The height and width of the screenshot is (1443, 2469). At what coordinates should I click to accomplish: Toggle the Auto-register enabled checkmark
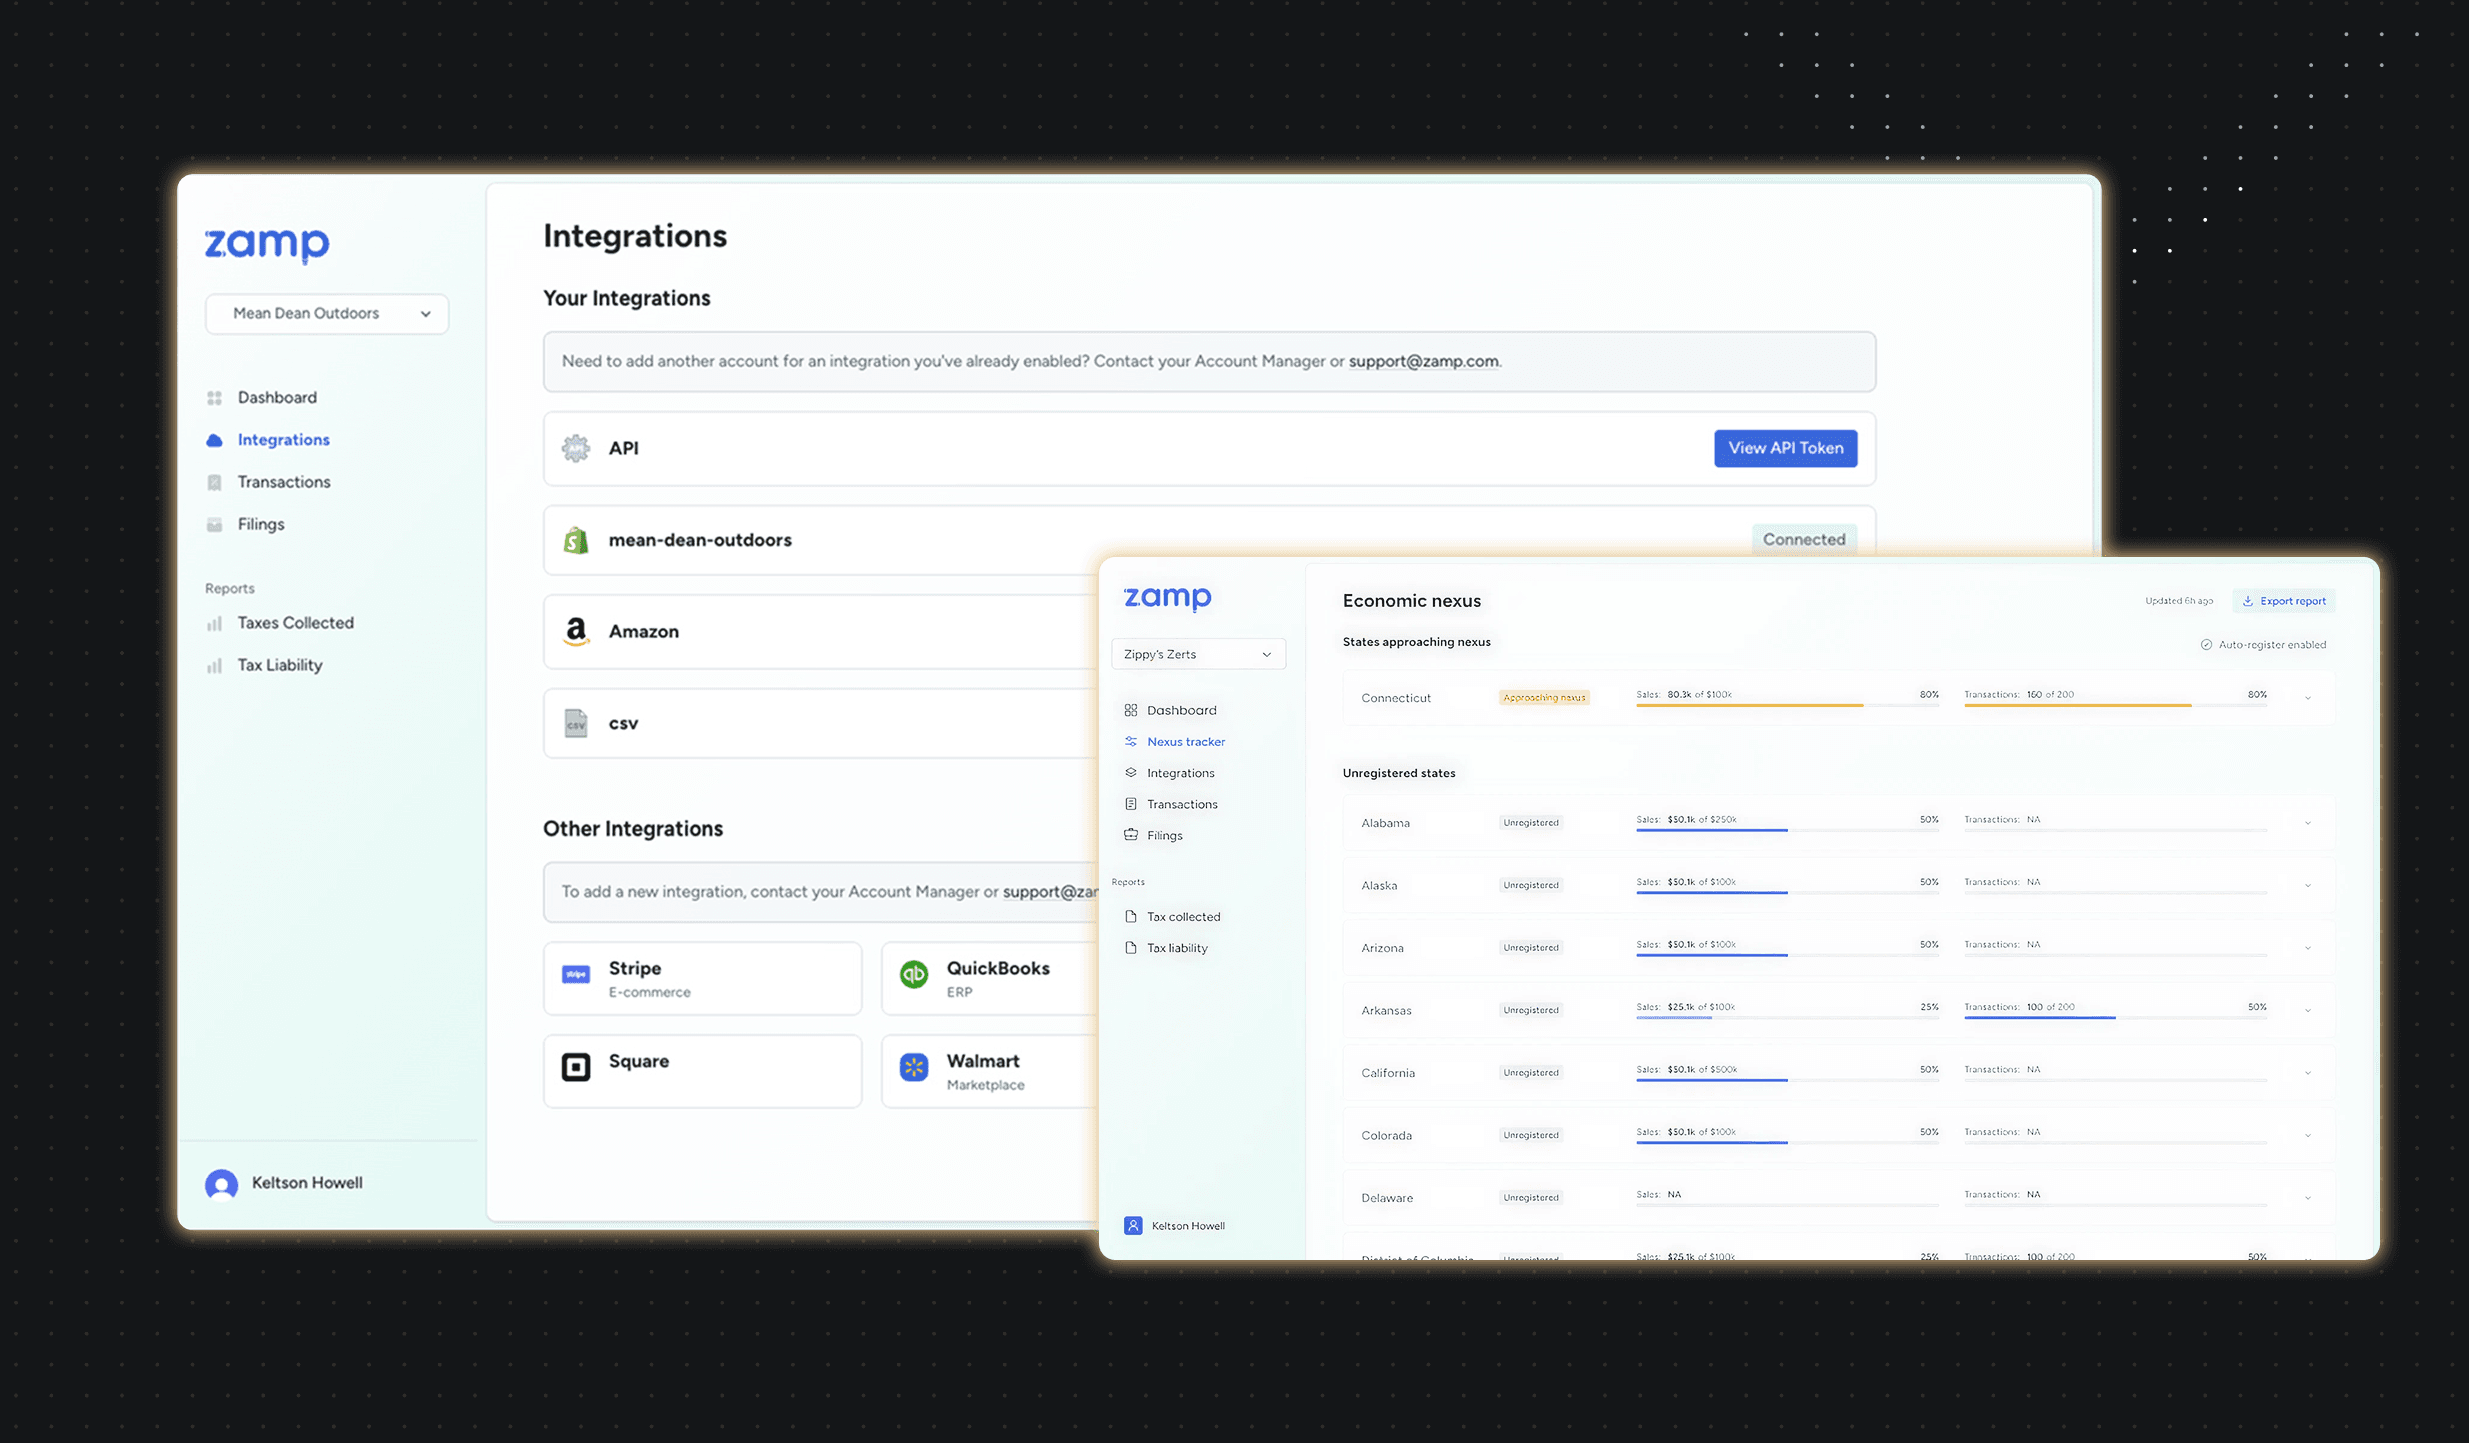pos(2206,645)
